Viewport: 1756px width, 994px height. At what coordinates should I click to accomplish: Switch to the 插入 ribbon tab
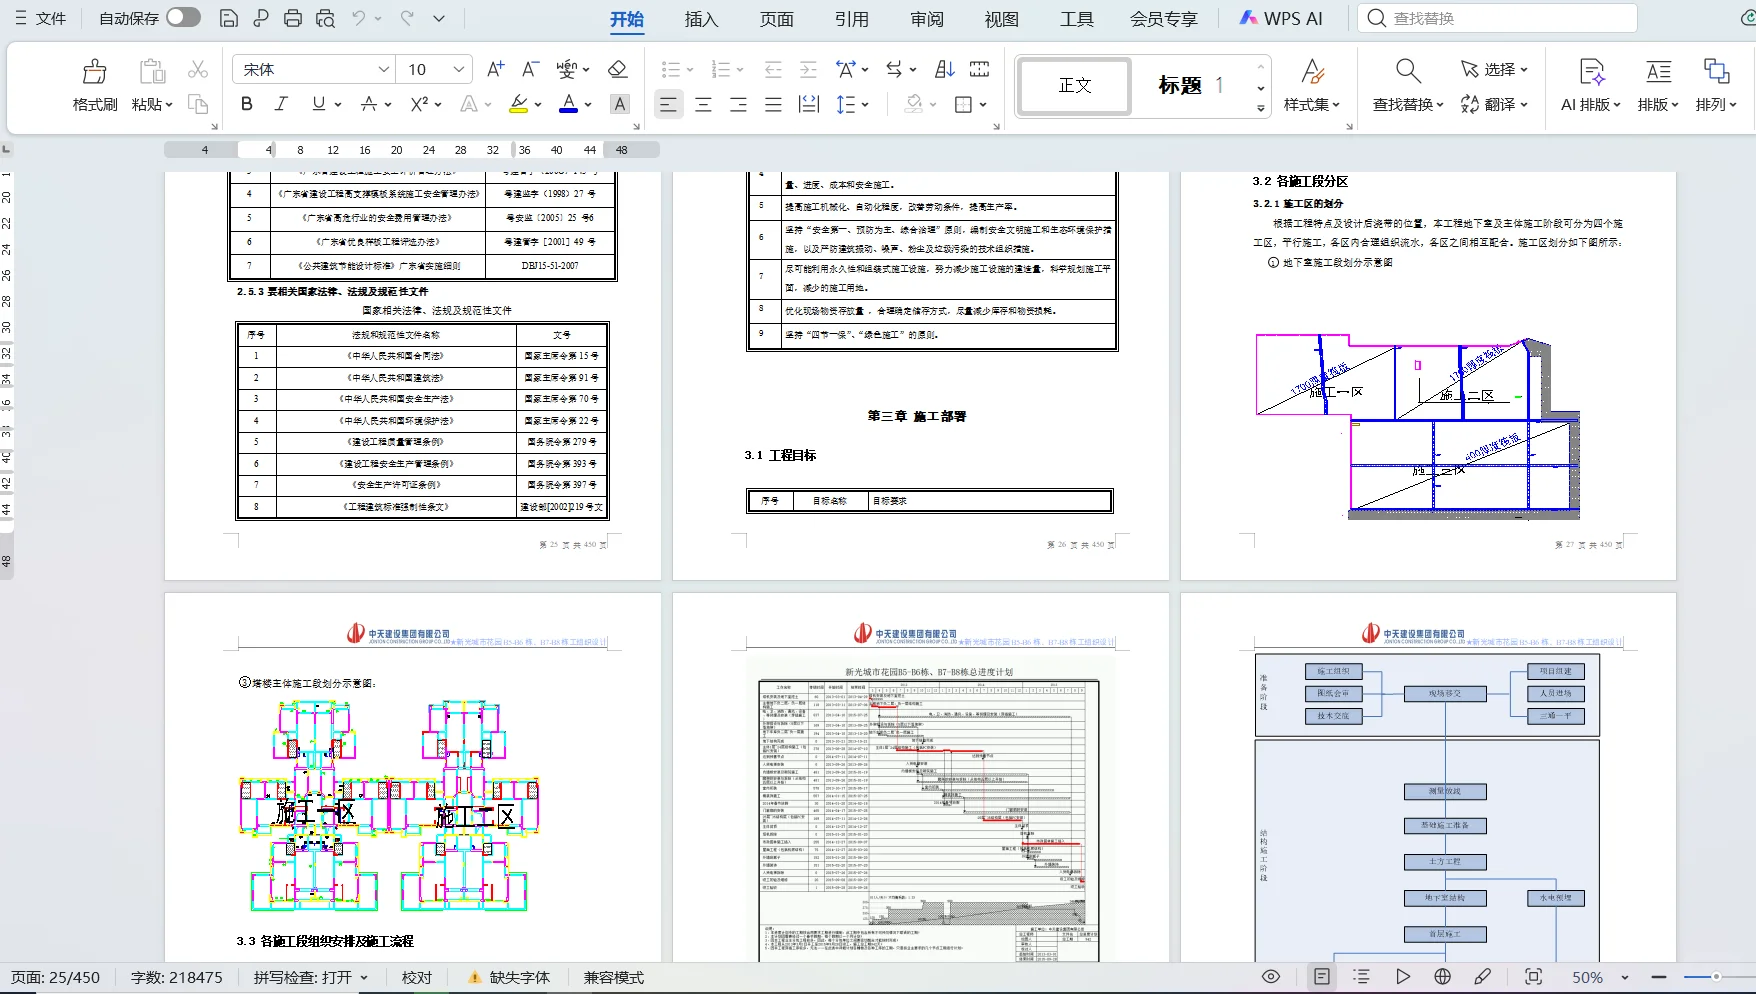pyautogui.click(x=702, y=19)
